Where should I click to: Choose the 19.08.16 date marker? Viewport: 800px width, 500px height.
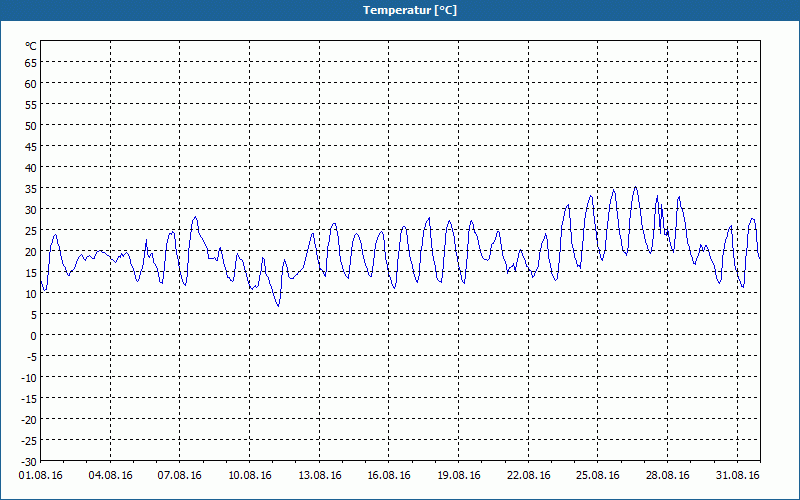pos(458,476)
